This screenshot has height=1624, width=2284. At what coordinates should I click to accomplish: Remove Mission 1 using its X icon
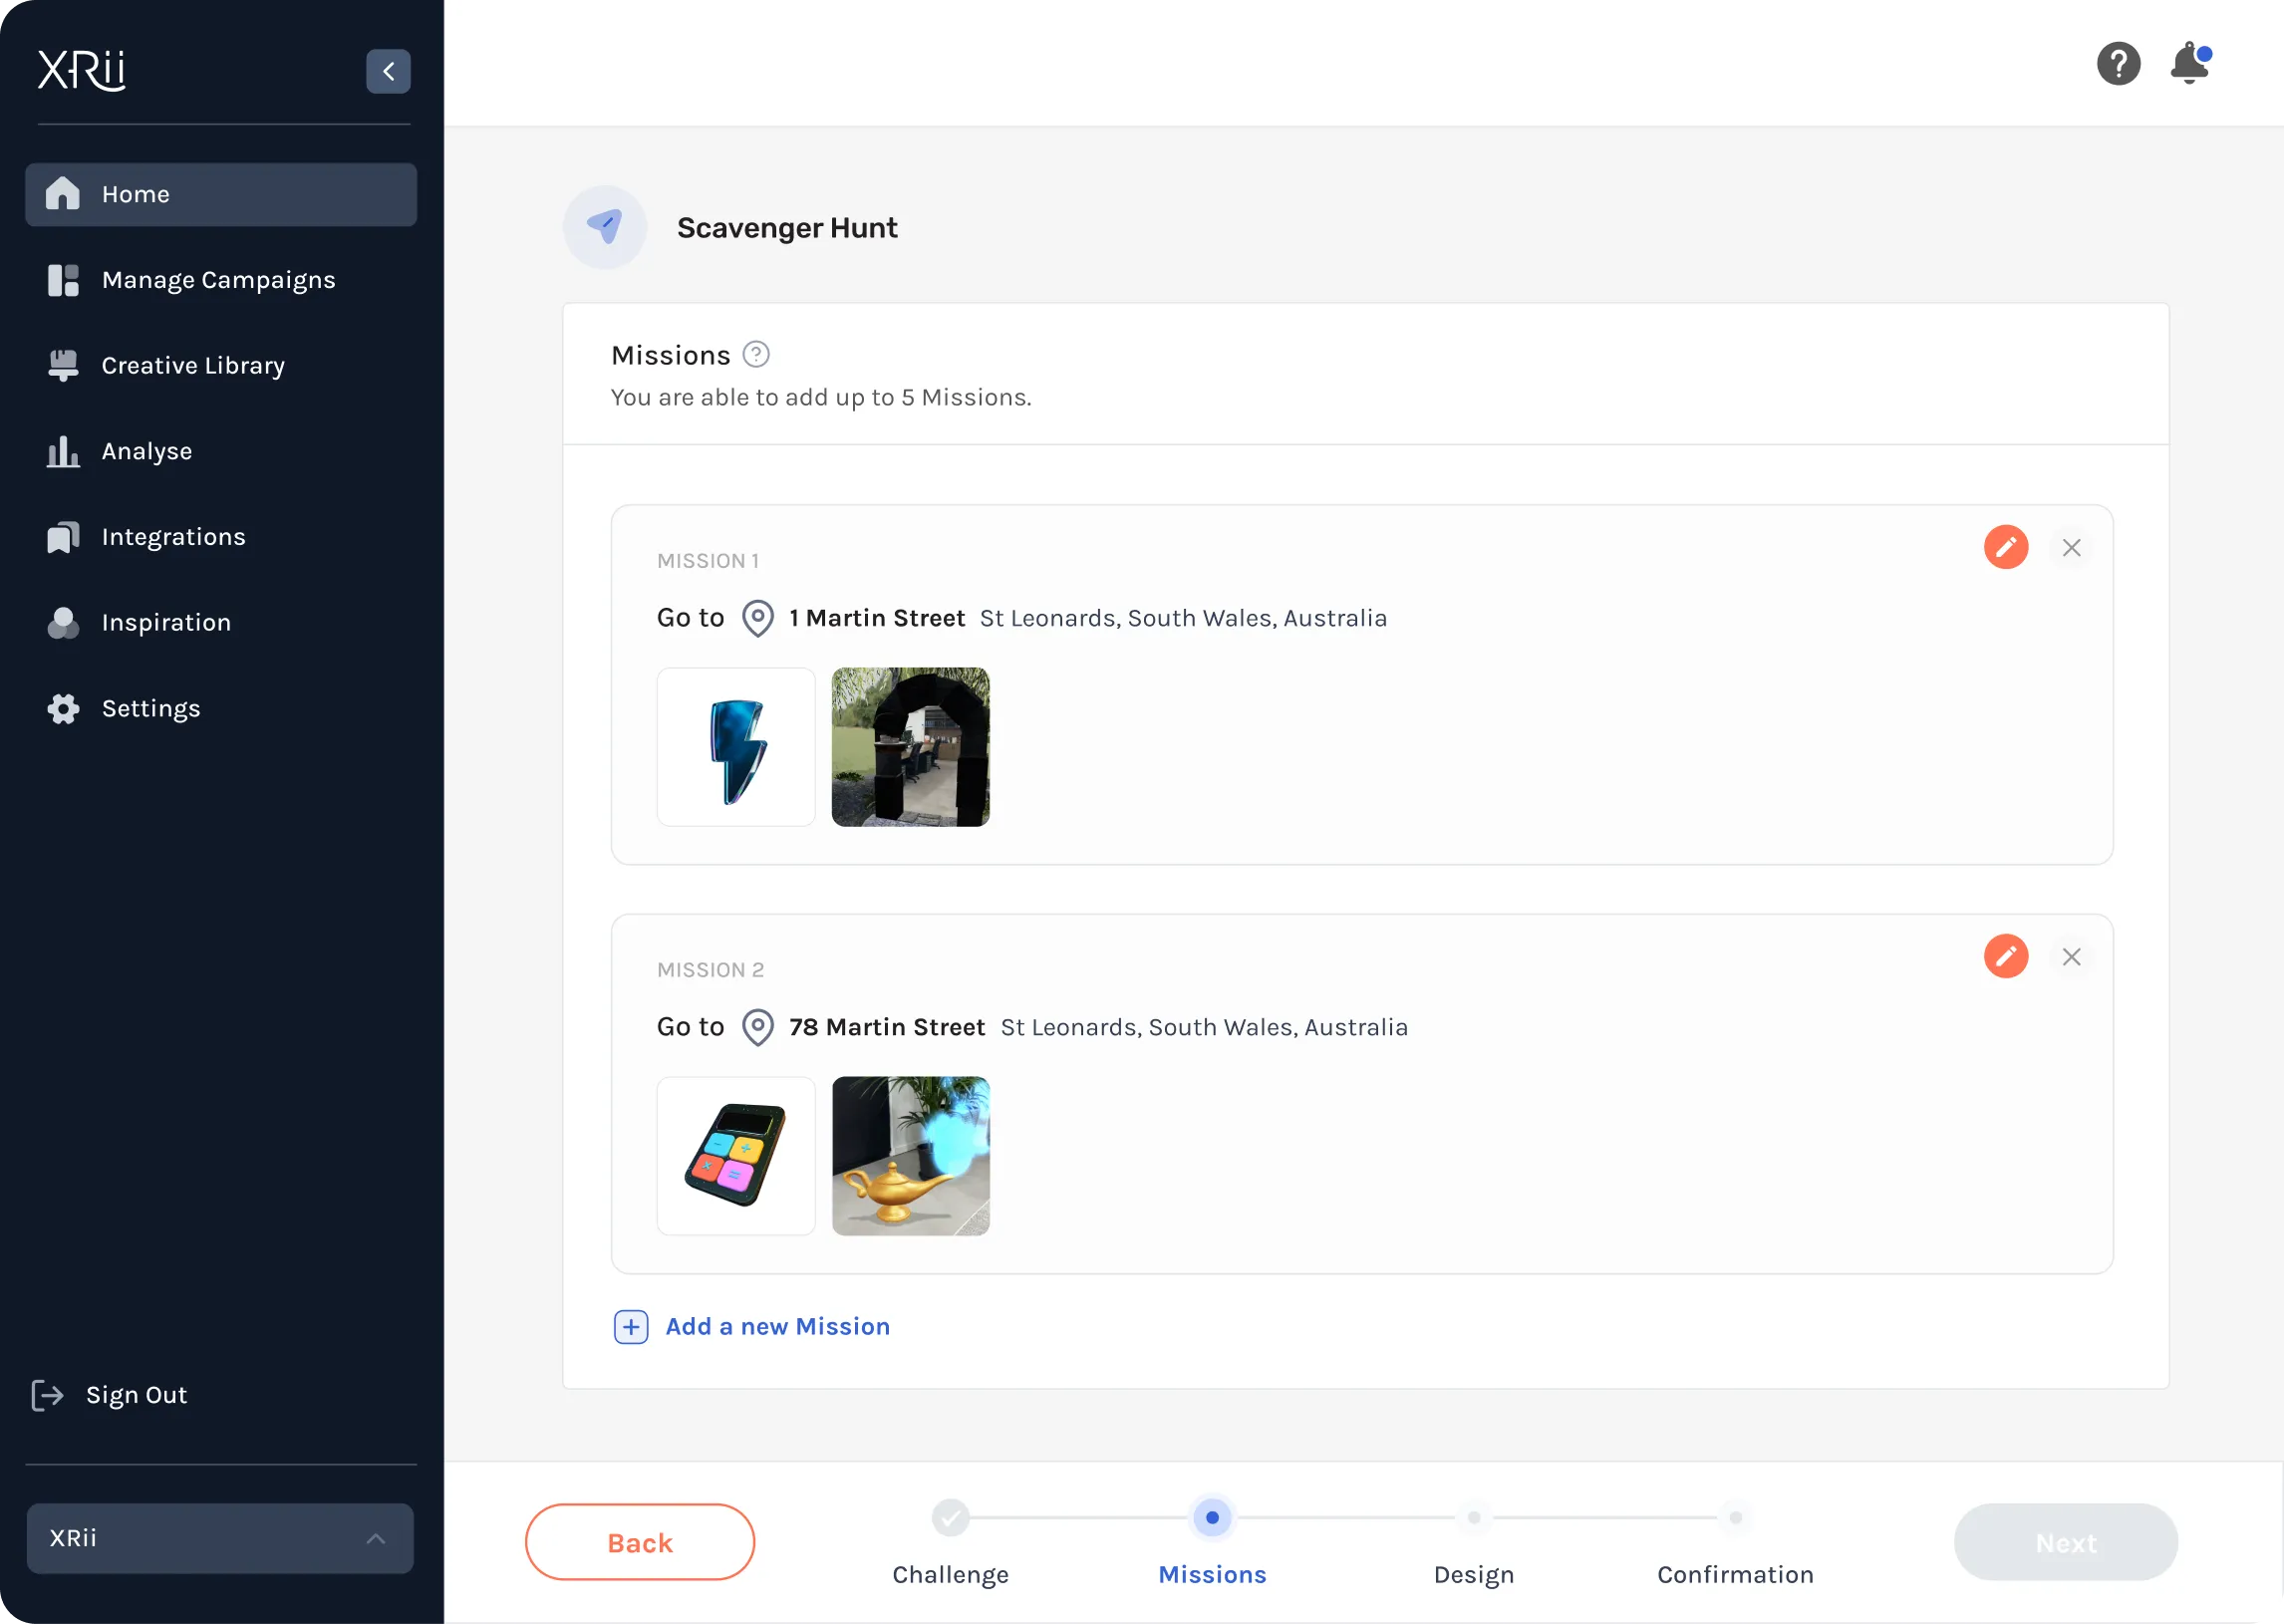pos(2071,548)
